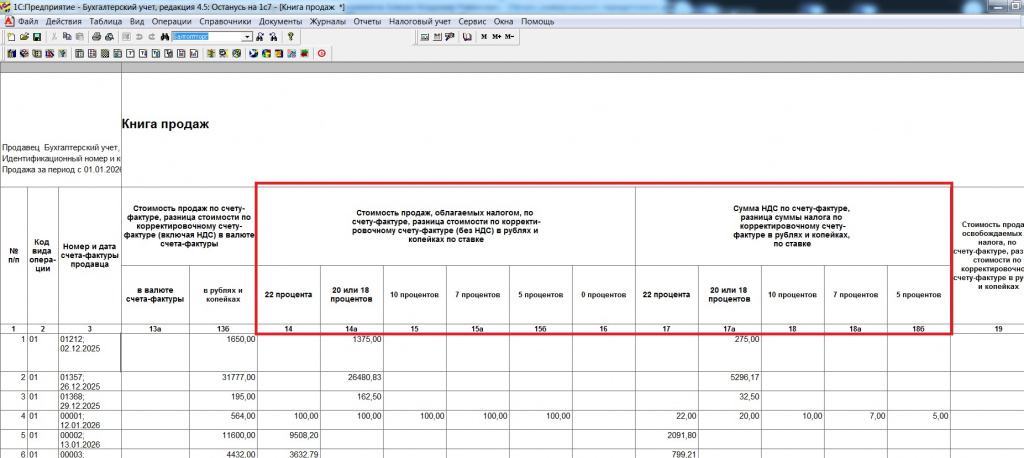Open the Calendar icon in right toolbar

click(437, 37)
